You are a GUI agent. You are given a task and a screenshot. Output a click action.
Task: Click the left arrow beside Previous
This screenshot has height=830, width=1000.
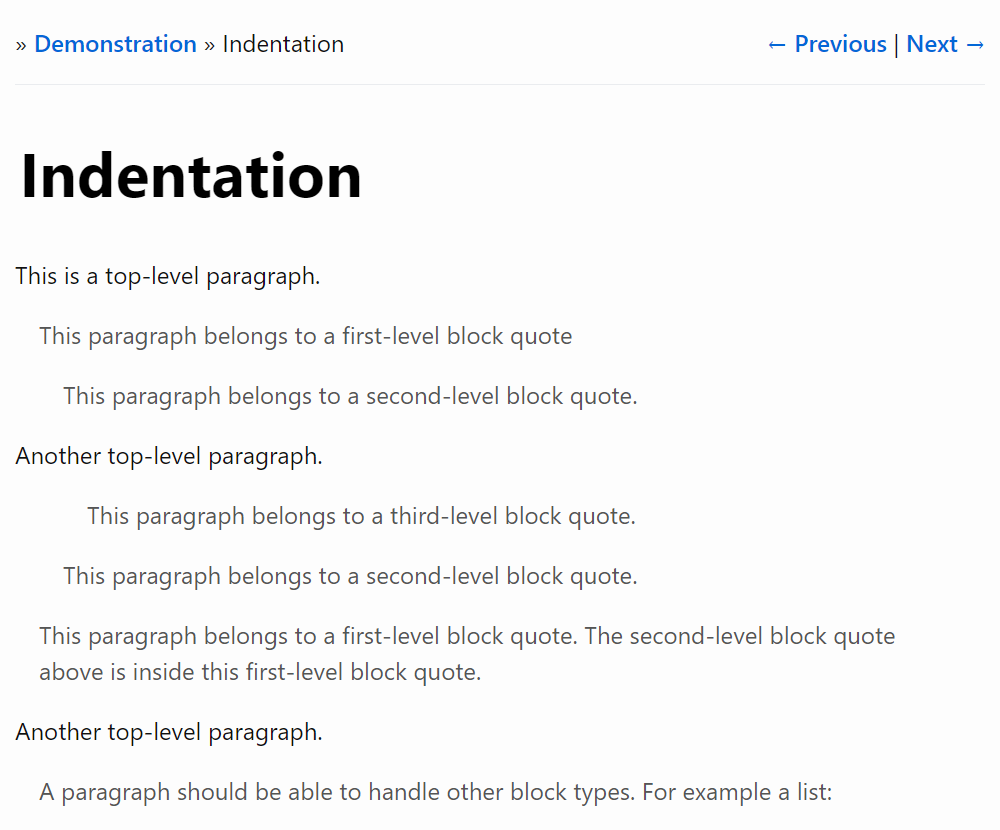[777, 44]
